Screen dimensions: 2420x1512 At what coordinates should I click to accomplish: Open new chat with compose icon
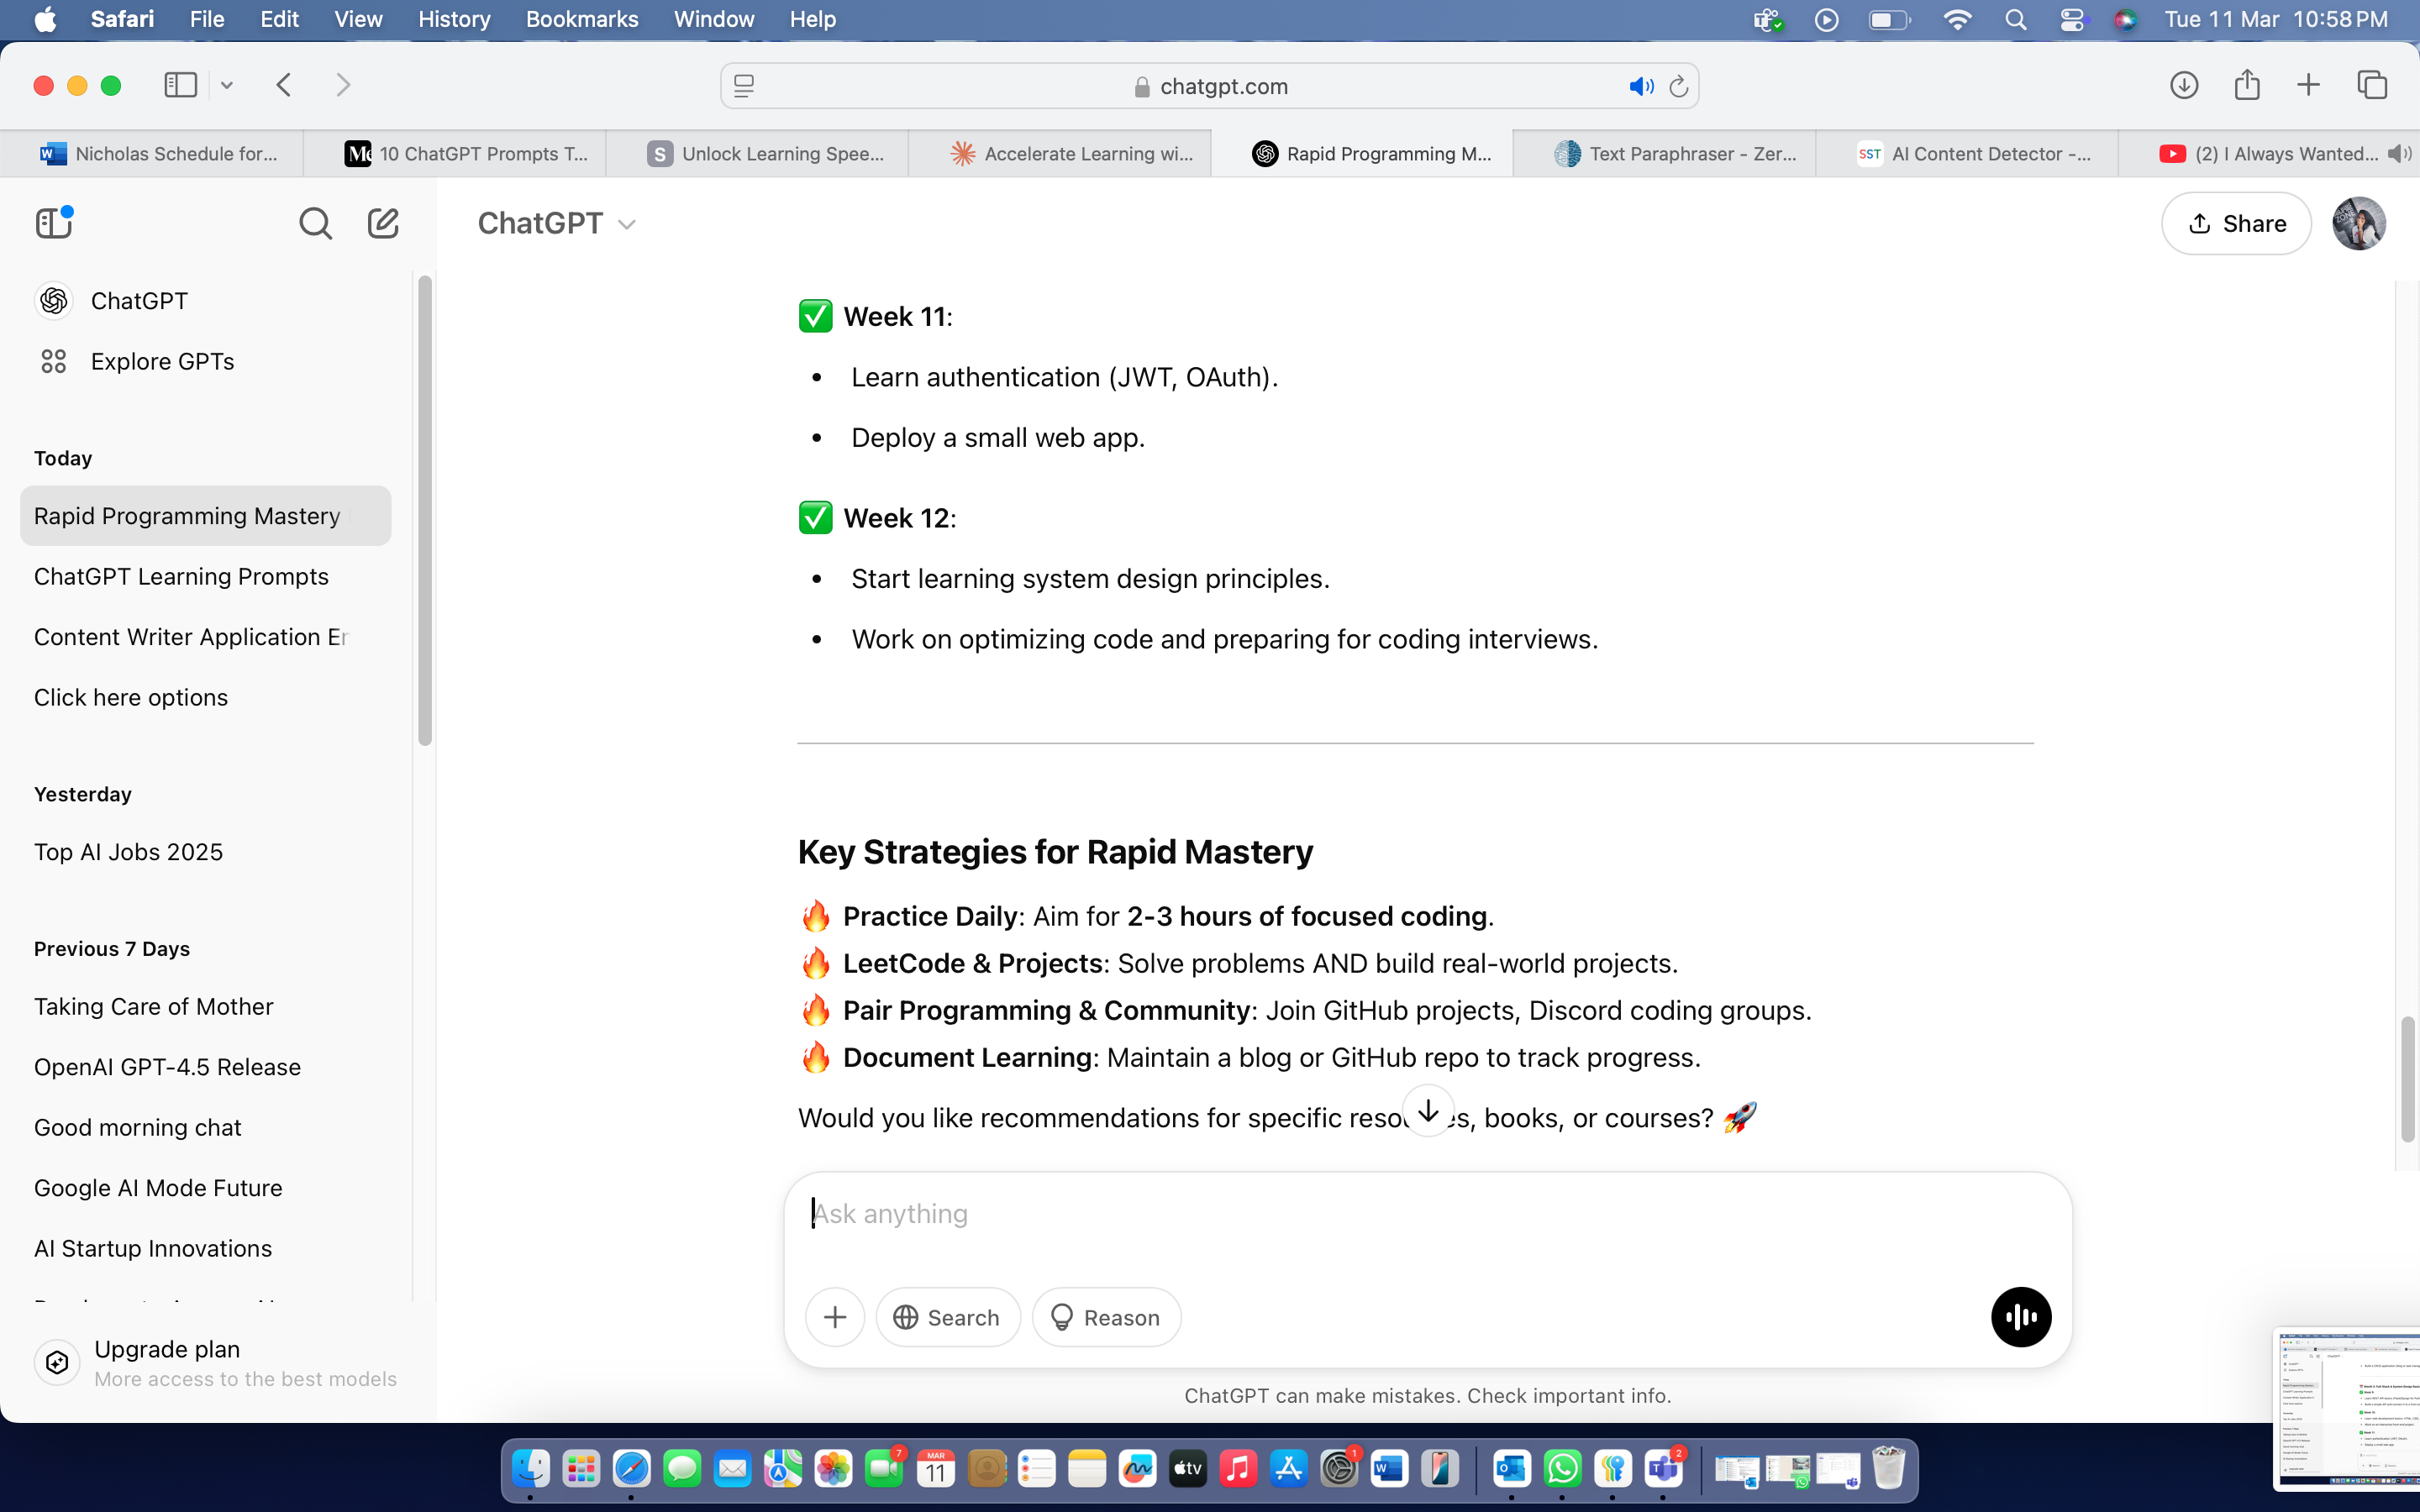click(x=383, y=223)
